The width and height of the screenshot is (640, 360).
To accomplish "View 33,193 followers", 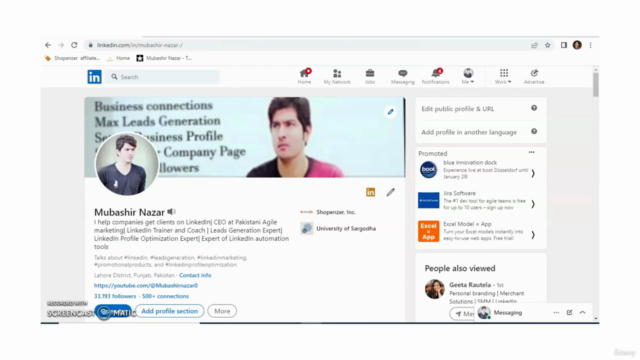I will point(115,296).
